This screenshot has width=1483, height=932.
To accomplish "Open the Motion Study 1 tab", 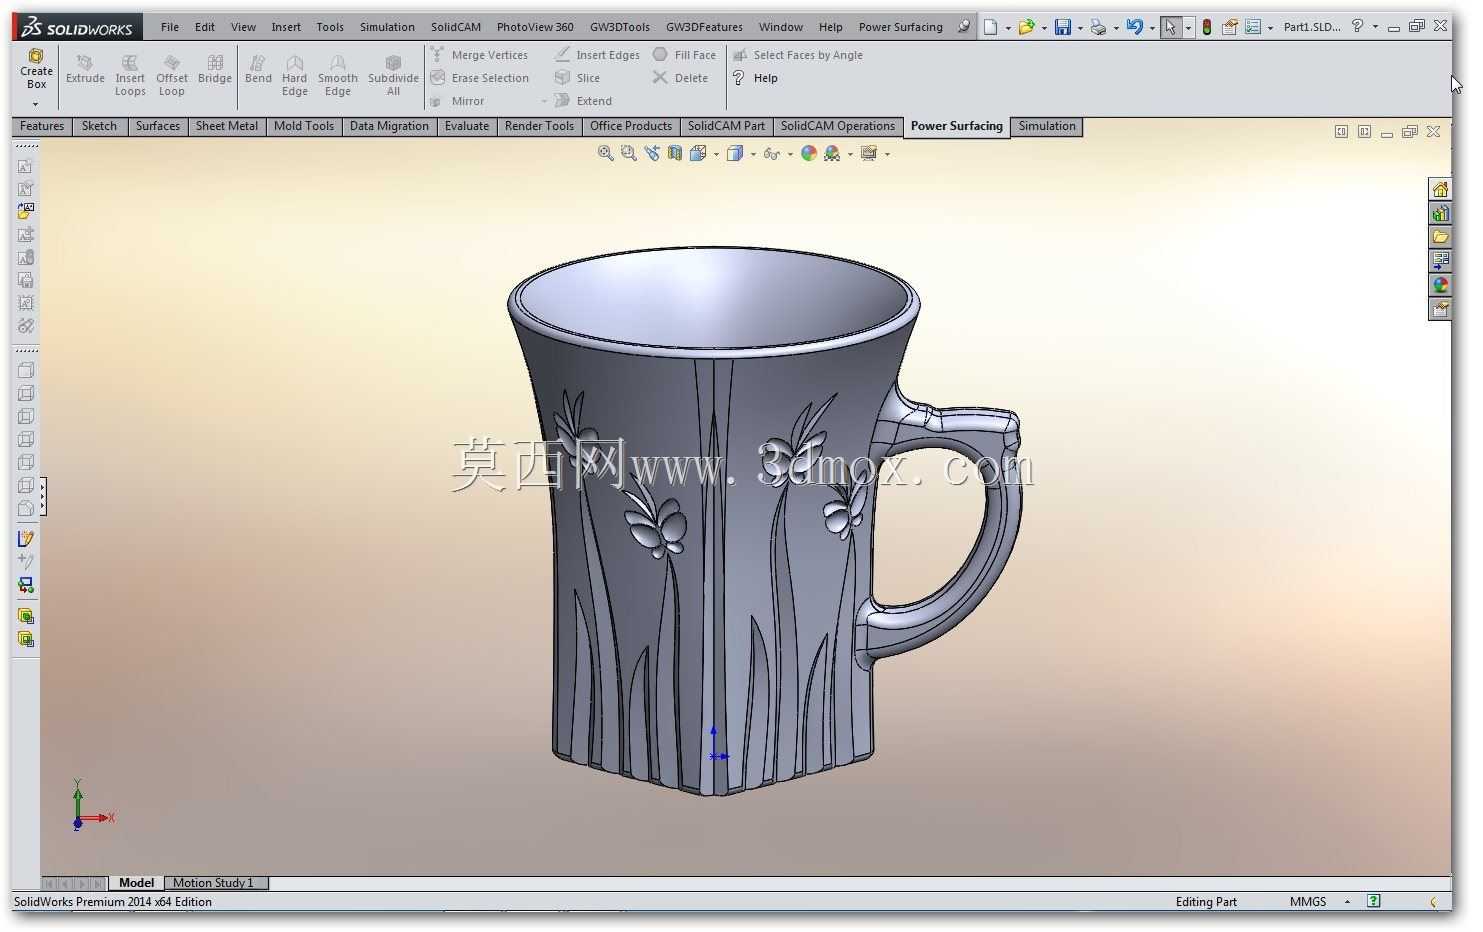I will tap(213, 883).
